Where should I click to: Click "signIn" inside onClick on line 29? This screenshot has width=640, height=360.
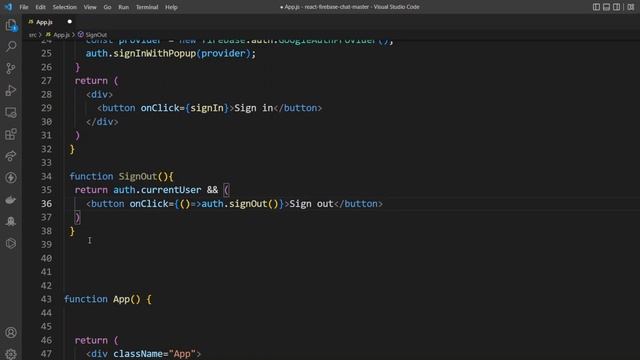coord(207,108)
